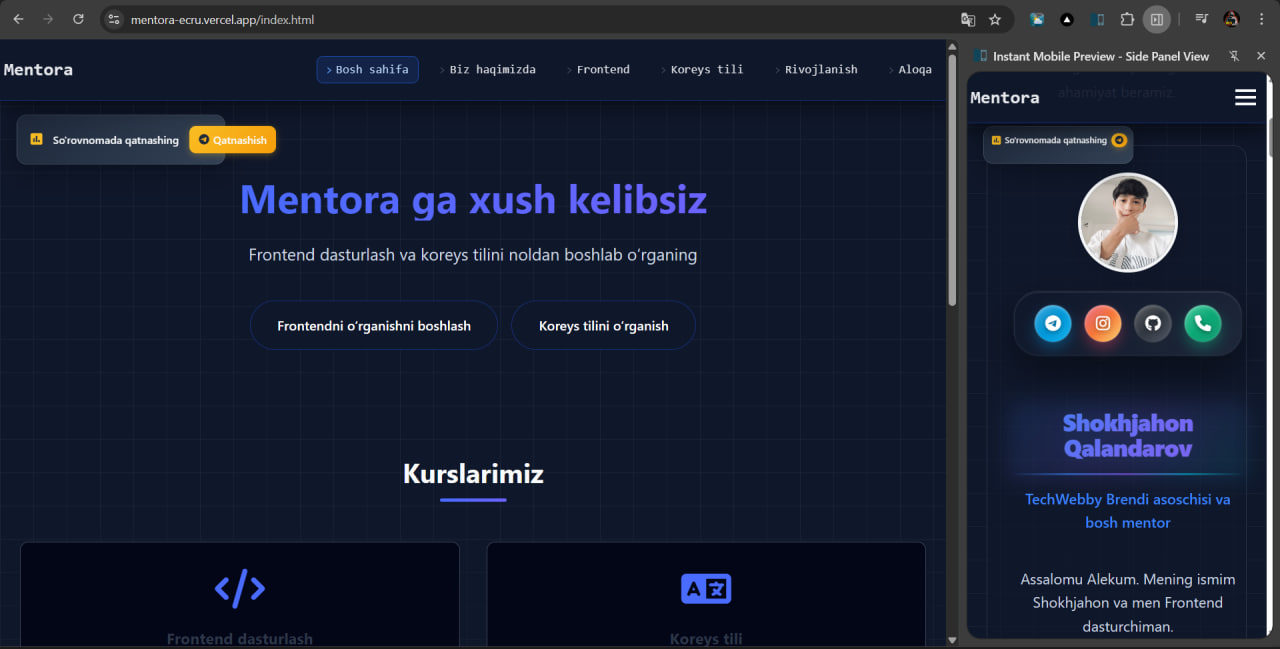
Task: Unpin the Instant Mobile Preview side panel
Action: pyautogui.click(x=1234, y=56)
